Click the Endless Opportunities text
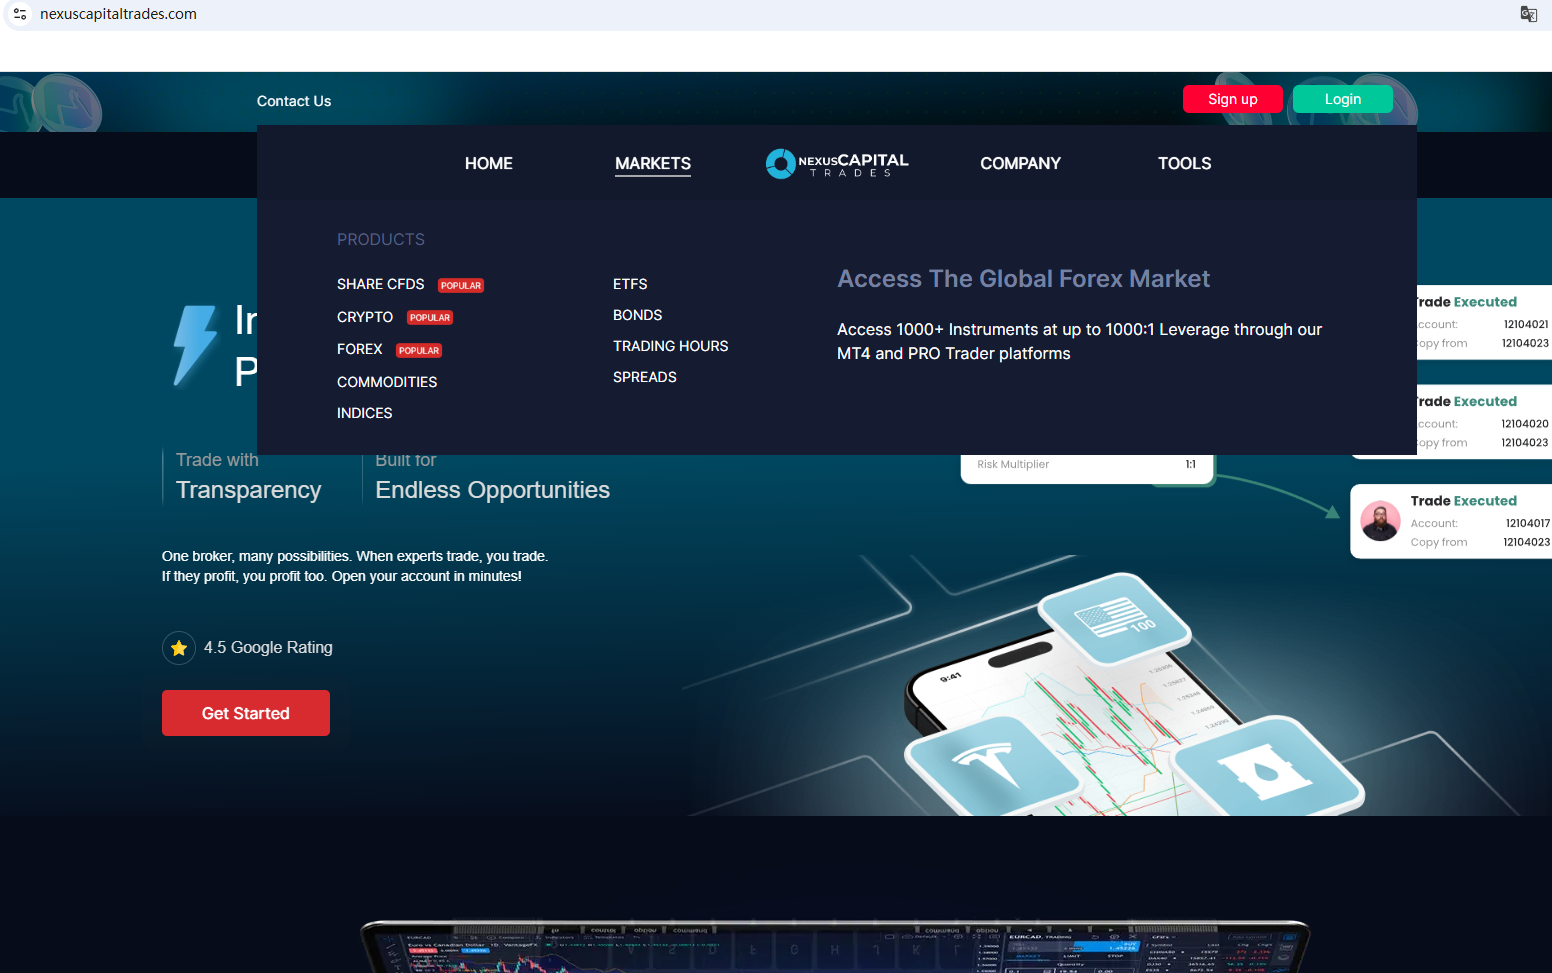This screenshot has height=973, width=1552. tap(493, 490)
